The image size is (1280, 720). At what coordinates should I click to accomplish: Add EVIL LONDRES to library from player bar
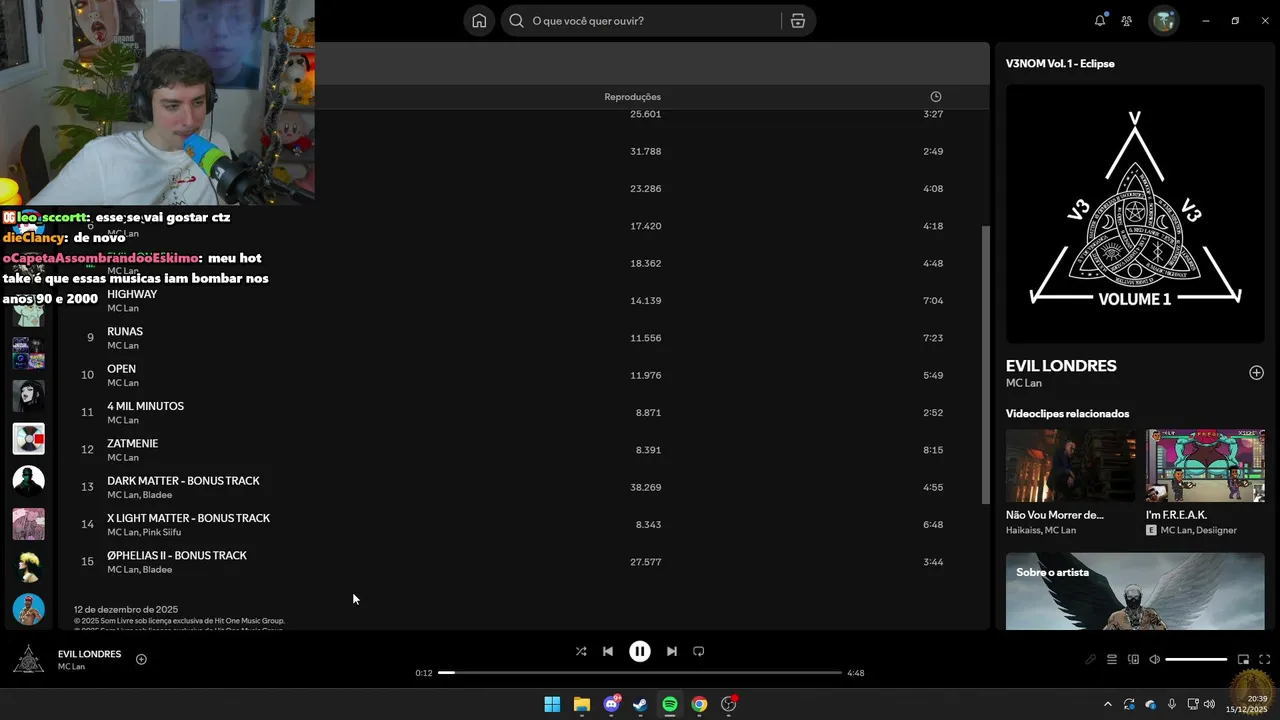click(x=141, y=659)
